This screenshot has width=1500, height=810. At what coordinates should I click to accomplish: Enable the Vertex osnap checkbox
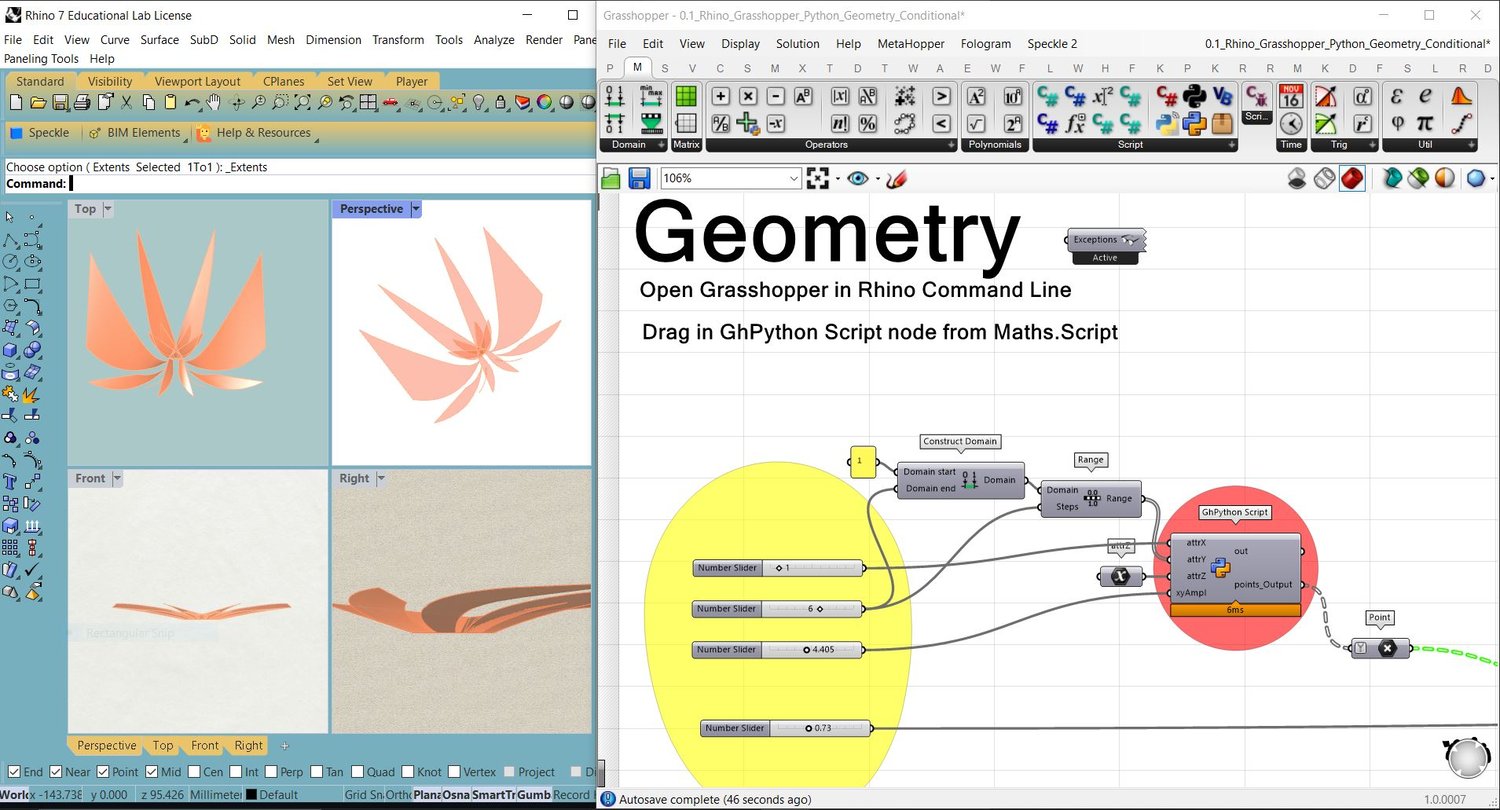[454, 772]
